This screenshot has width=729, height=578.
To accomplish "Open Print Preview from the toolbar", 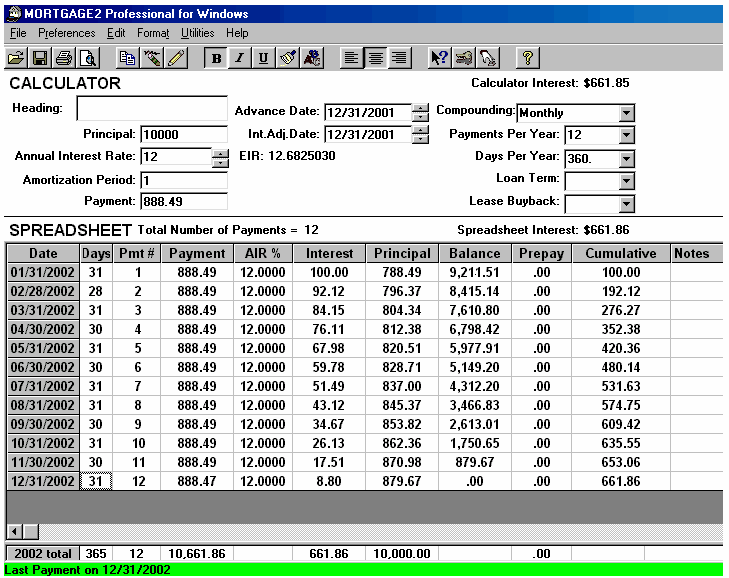I will coord(88,58).
